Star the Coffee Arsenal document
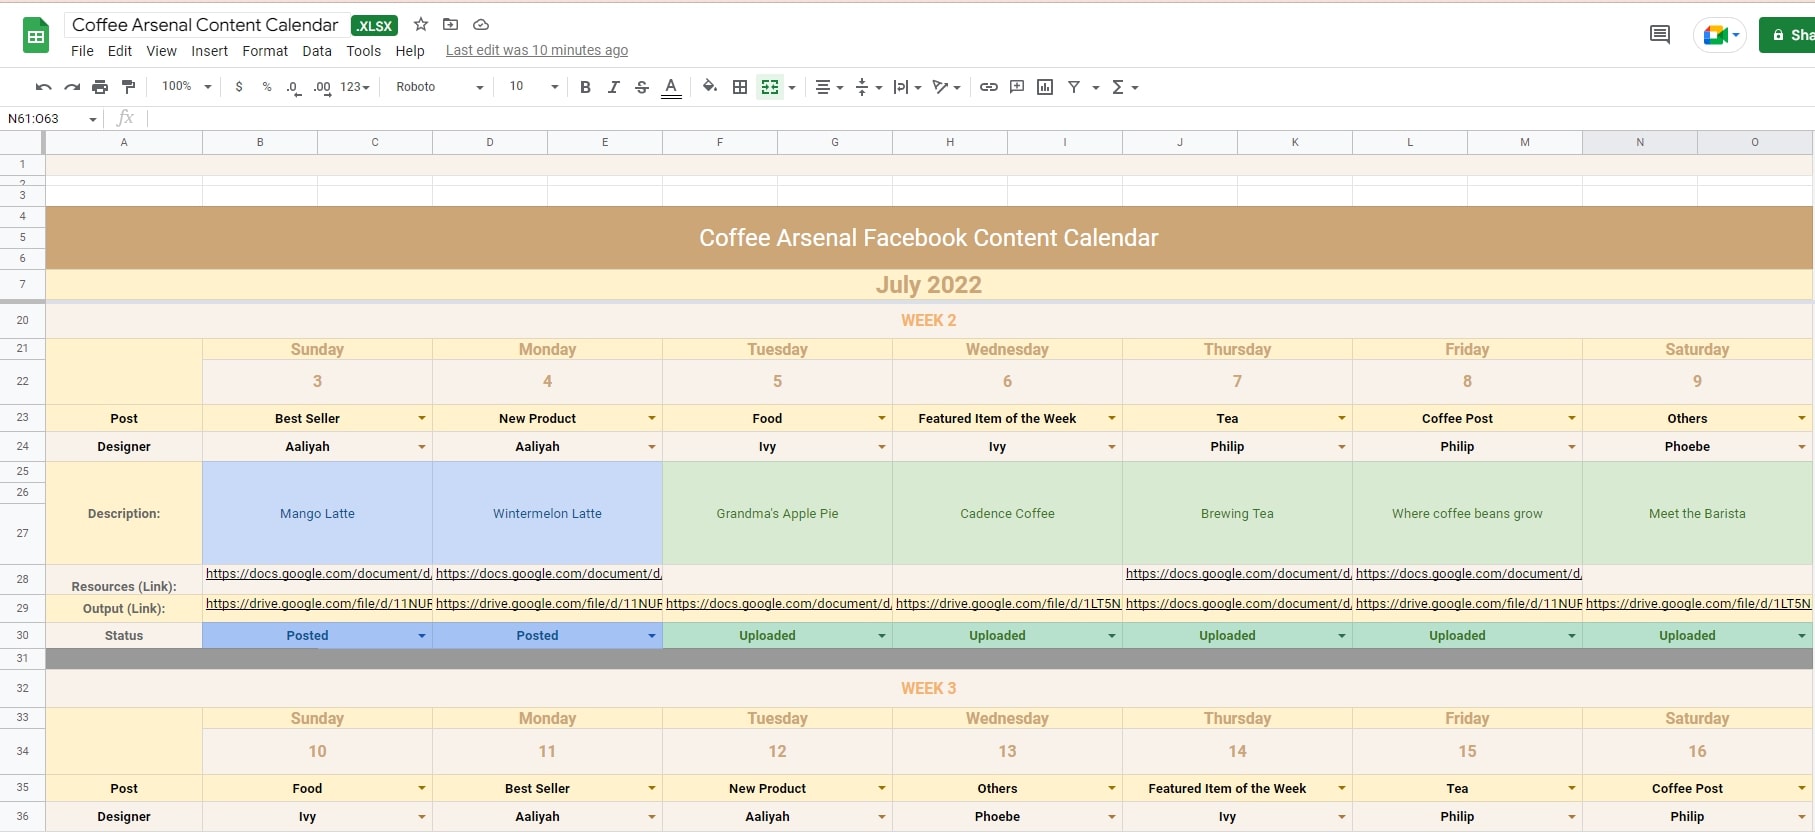The image size is (1815, 832). tap(421, 24)
